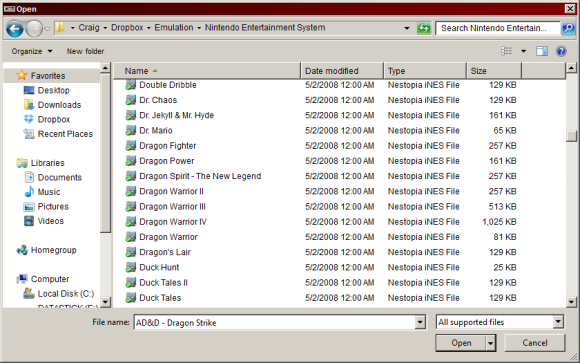Cancel the Open dialog
Image resolution: width=580 pixels, height=363 pixels.
pos(535,343)
